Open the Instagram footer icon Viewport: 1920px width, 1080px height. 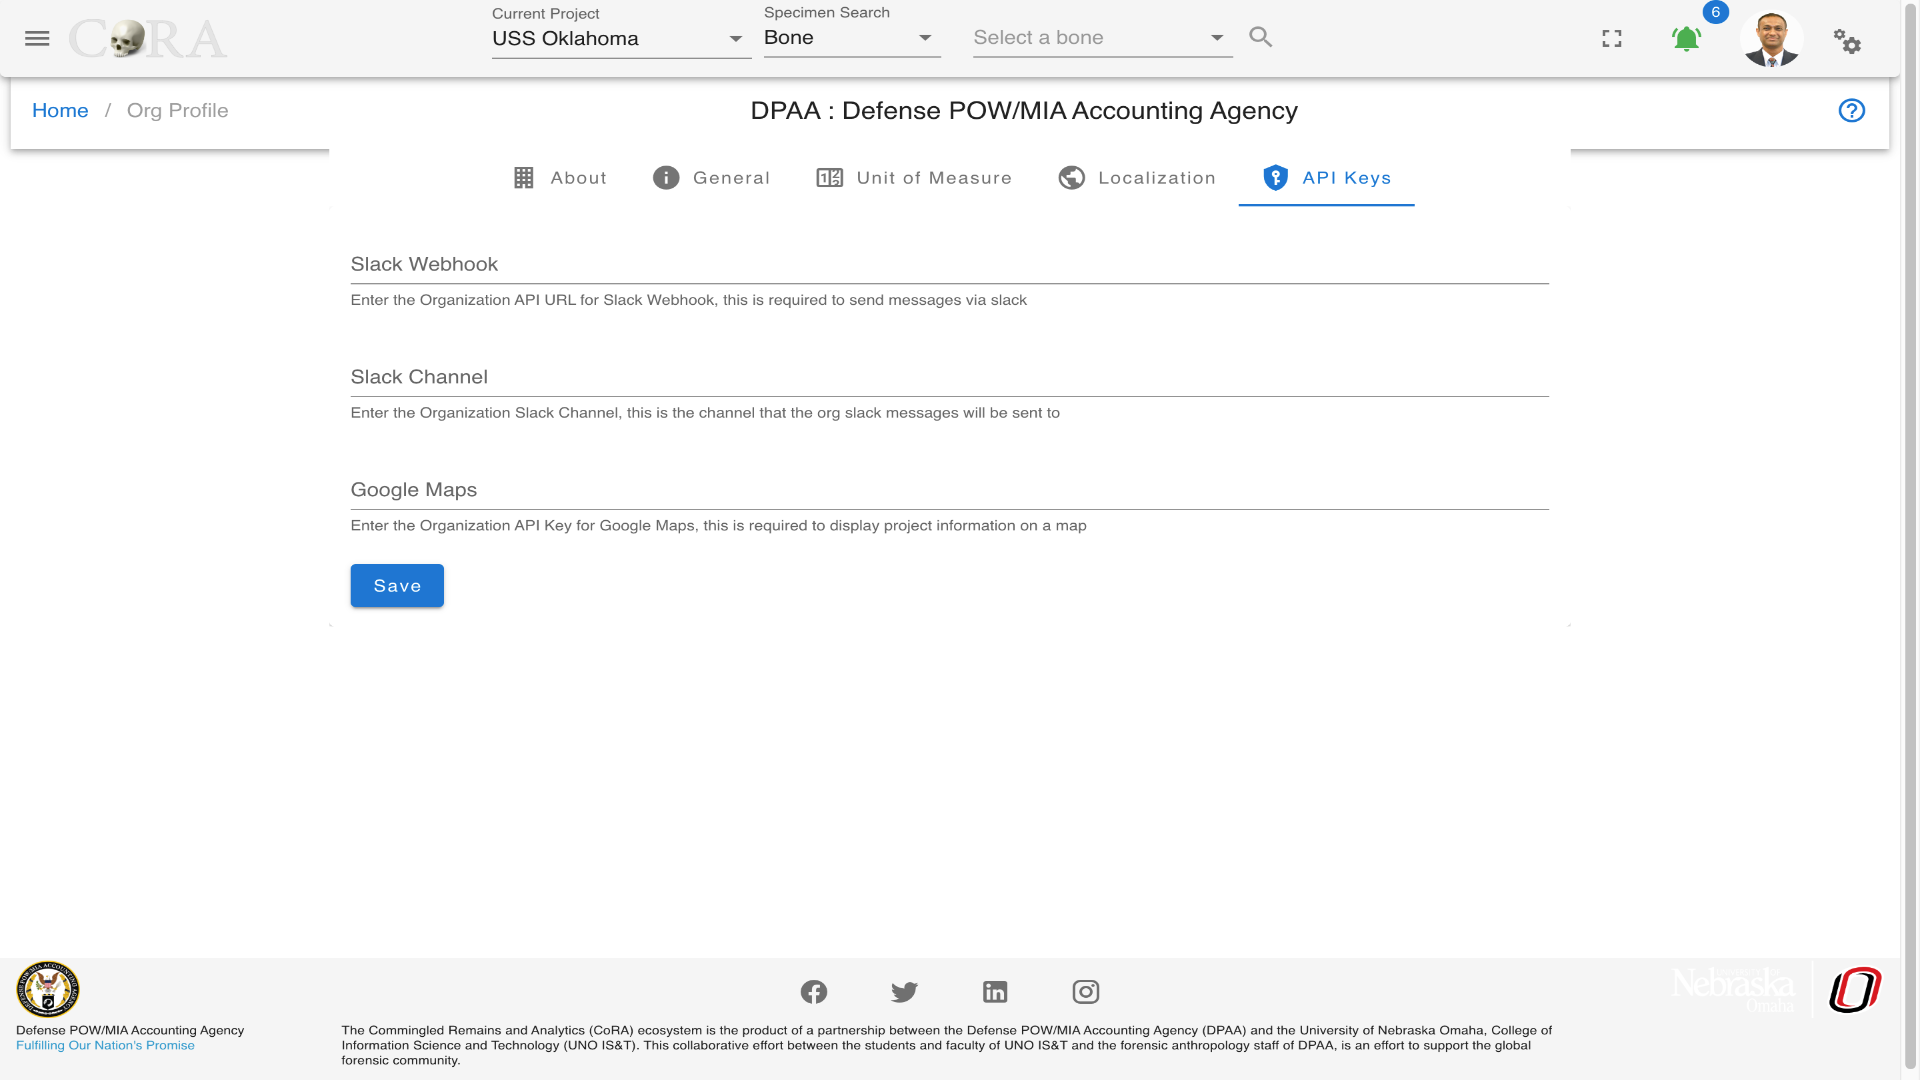(1086, 991)
